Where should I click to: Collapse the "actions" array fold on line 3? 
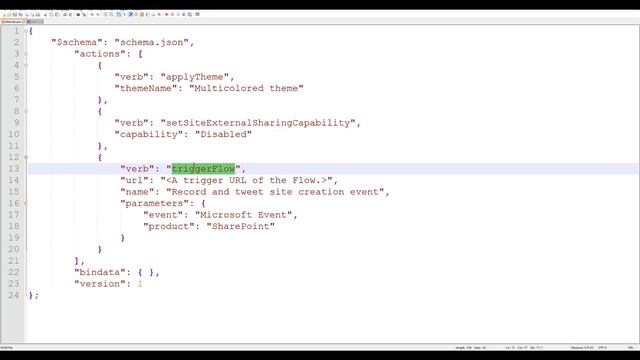[x=26, y=53]
